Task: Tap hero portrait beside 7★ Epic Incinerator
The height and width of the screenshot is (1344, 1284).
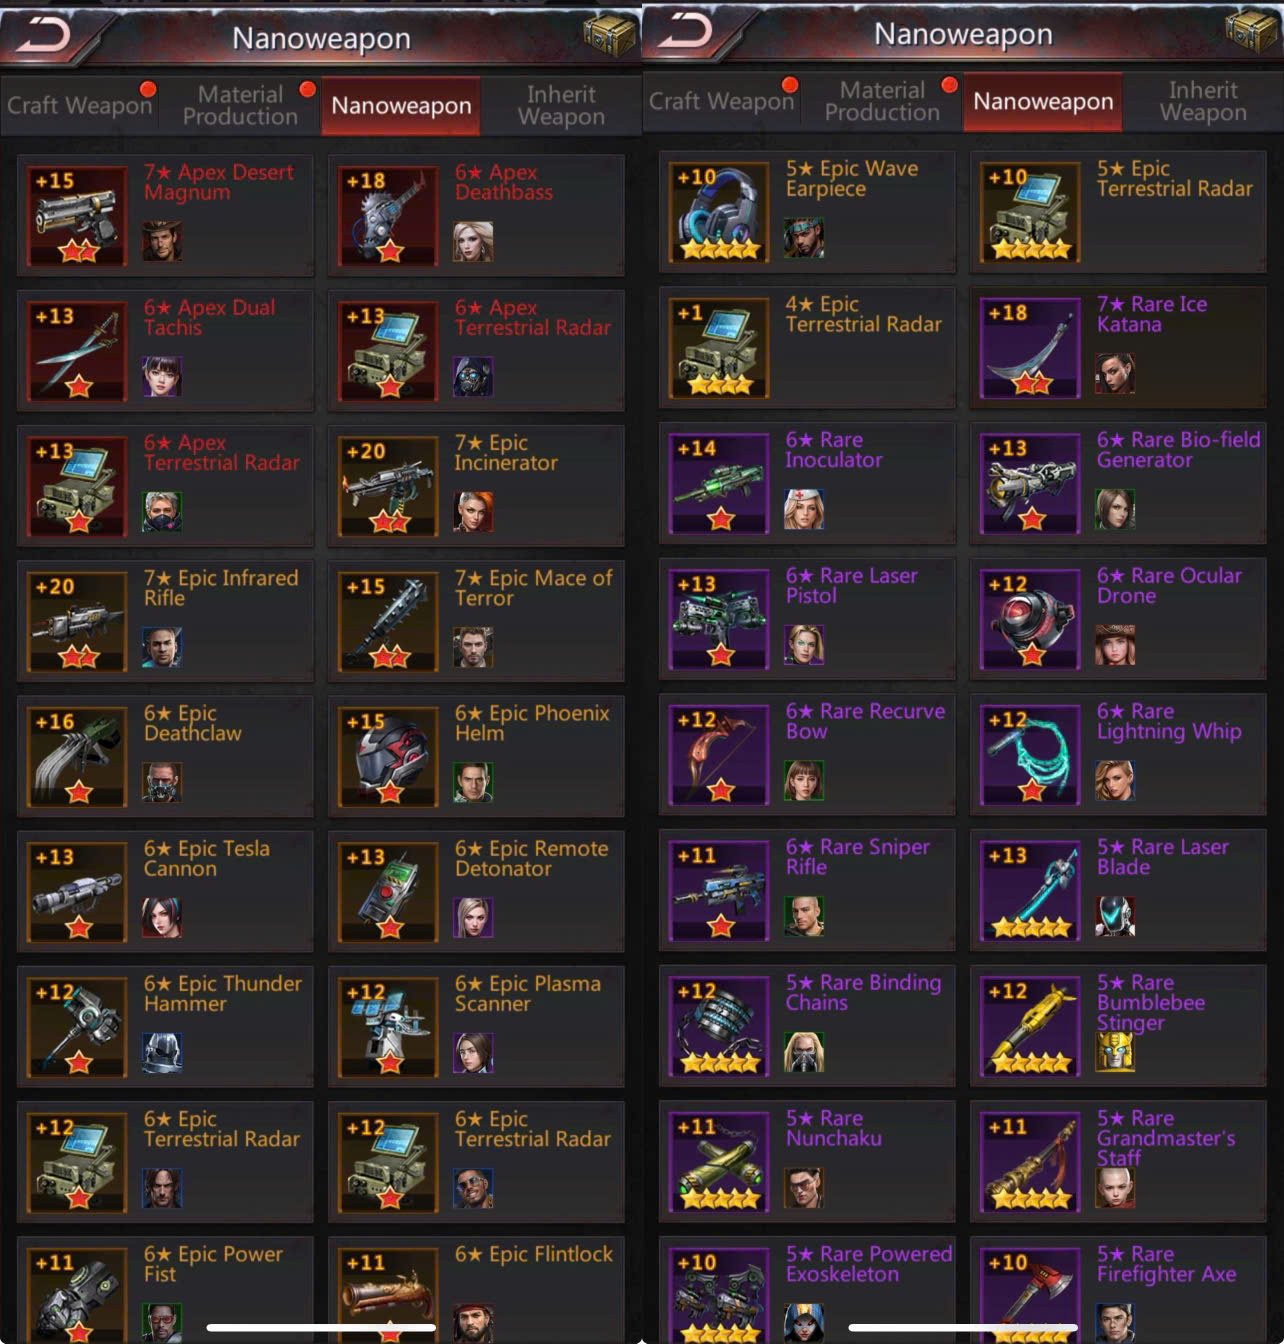Action: tap(473, 511)
